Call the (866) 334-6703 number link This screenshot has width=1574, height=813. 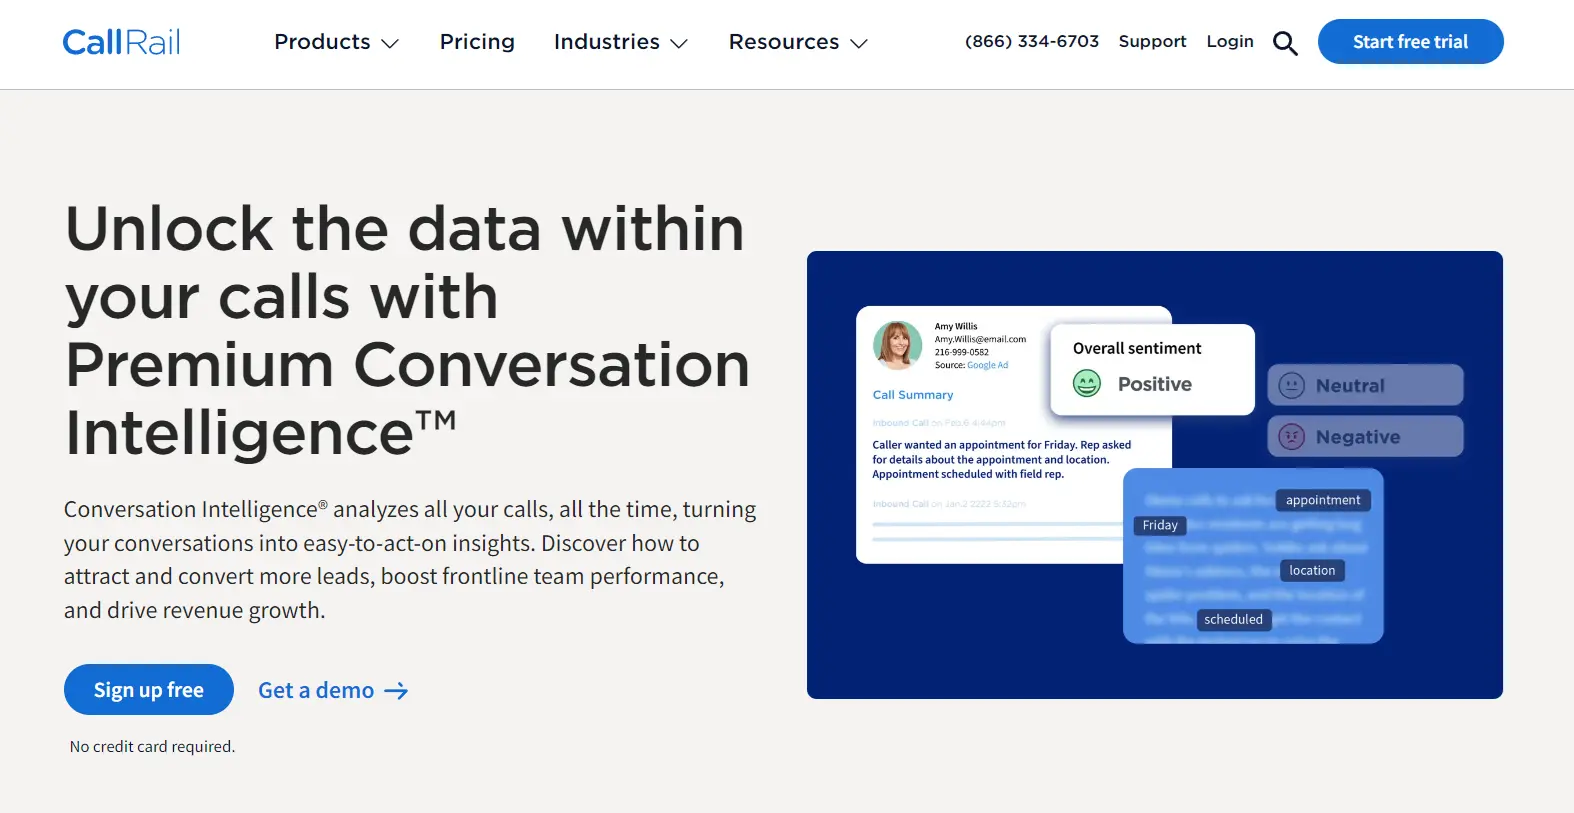tap(1032, 41)
